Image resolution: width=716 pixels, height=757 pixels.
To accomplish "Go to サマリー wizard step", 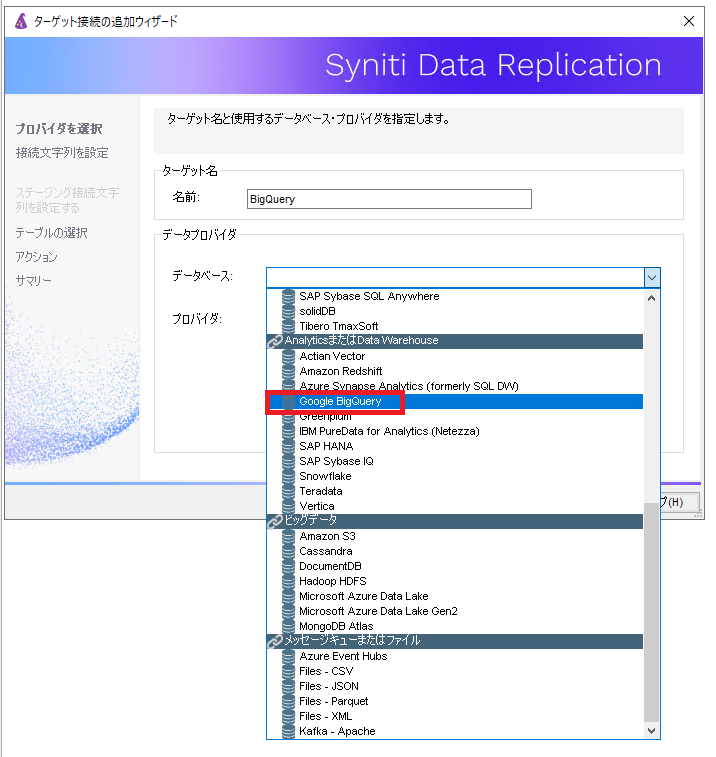I will tap(33, 280).
